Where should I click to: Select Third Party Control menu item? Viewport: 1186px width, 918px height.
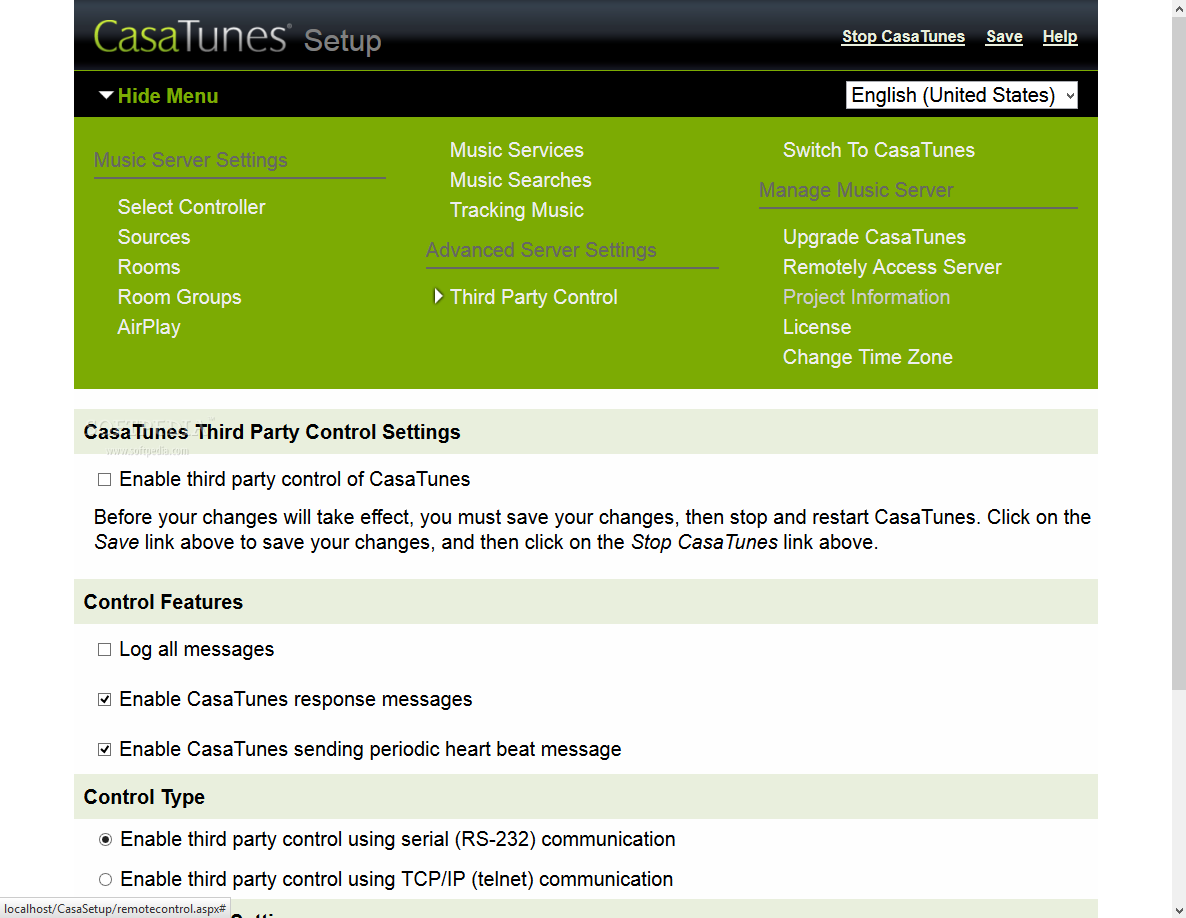tap(533, 297)
